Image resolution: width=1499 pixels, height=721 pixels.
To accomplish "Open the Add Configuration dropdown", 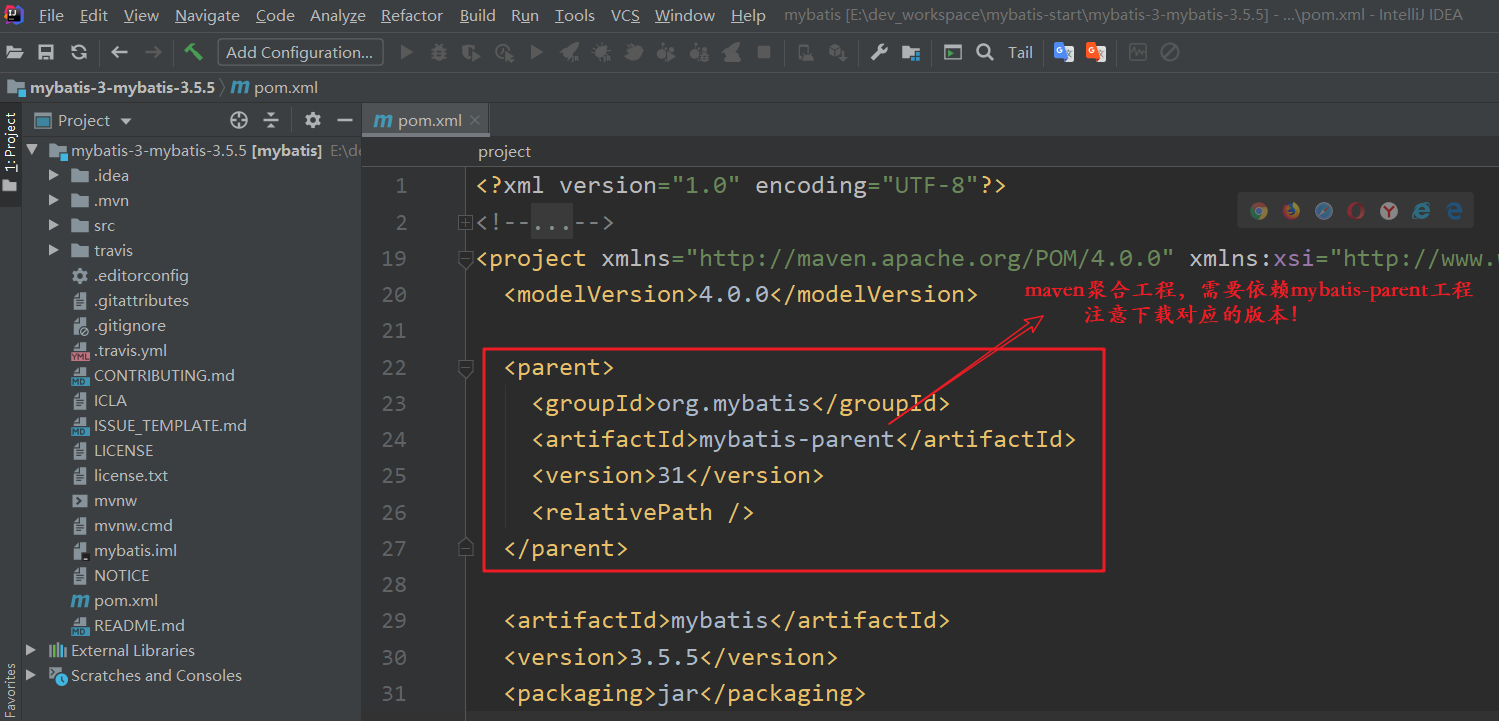I will point(301,52).
